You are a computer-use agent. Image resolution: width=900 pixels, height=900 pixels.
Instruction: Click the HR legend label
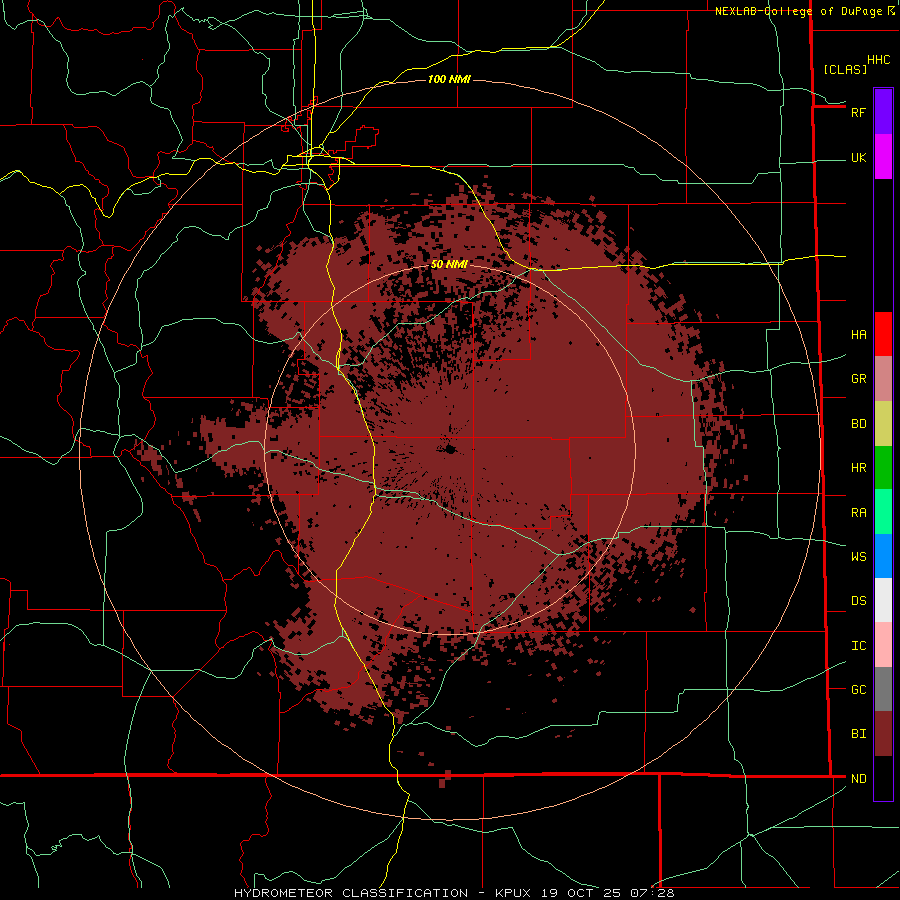coord(858,468)
